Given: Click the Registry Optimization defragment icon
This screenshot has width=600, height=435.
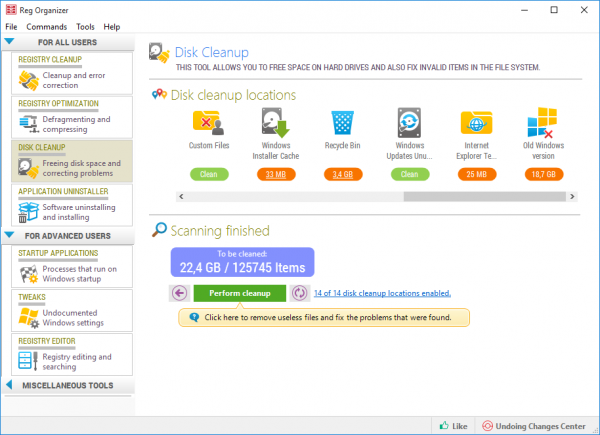Looking at the screenshot, I should coord(29,124).
